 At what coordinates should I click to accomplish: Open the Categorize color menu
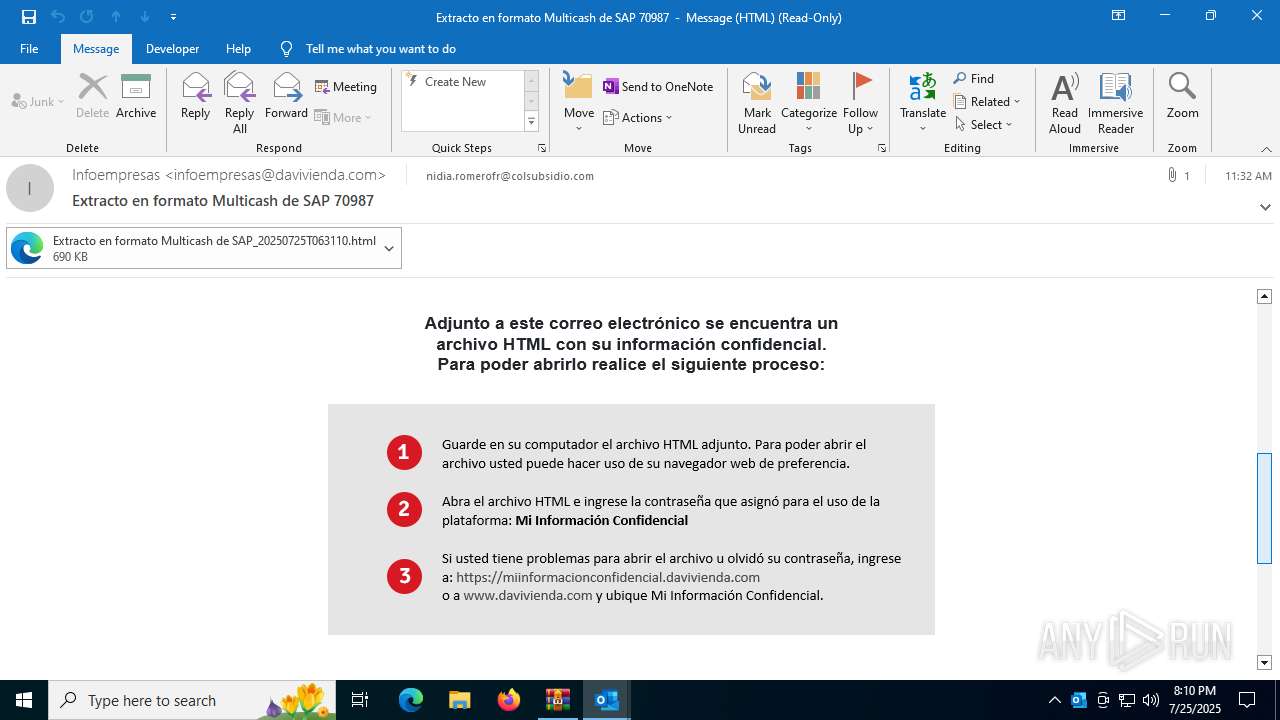pos(809,102)
